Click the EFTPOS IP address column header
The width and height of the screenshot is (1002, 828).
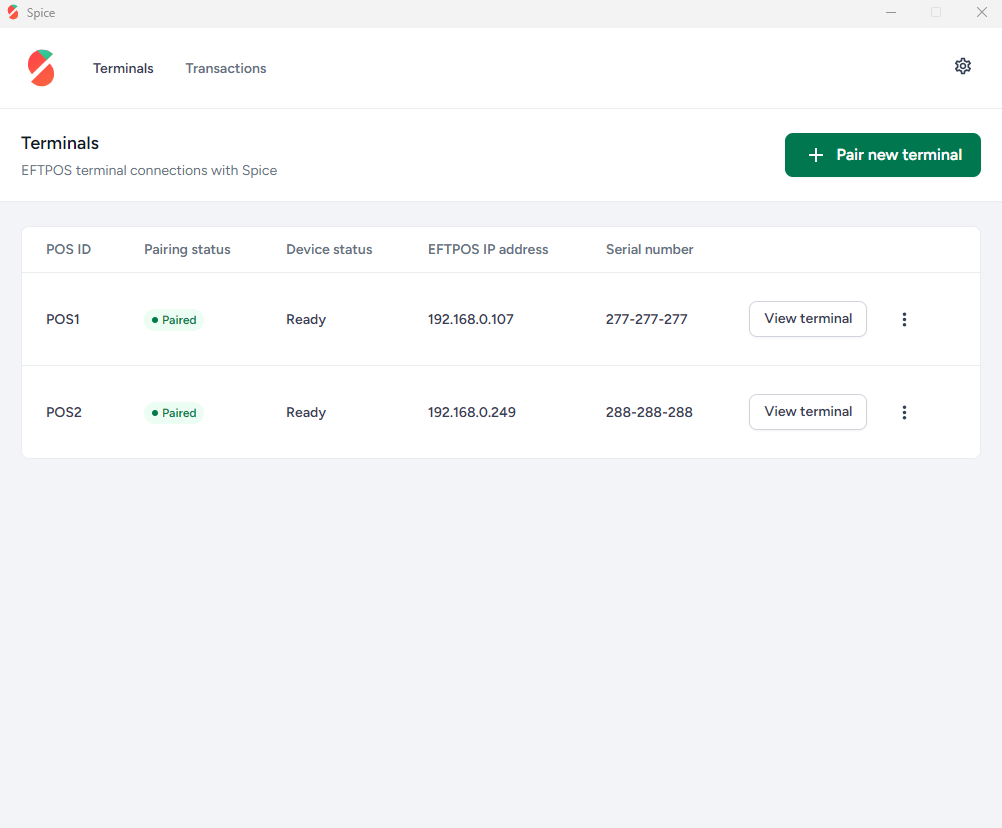[x=488, y=249]
